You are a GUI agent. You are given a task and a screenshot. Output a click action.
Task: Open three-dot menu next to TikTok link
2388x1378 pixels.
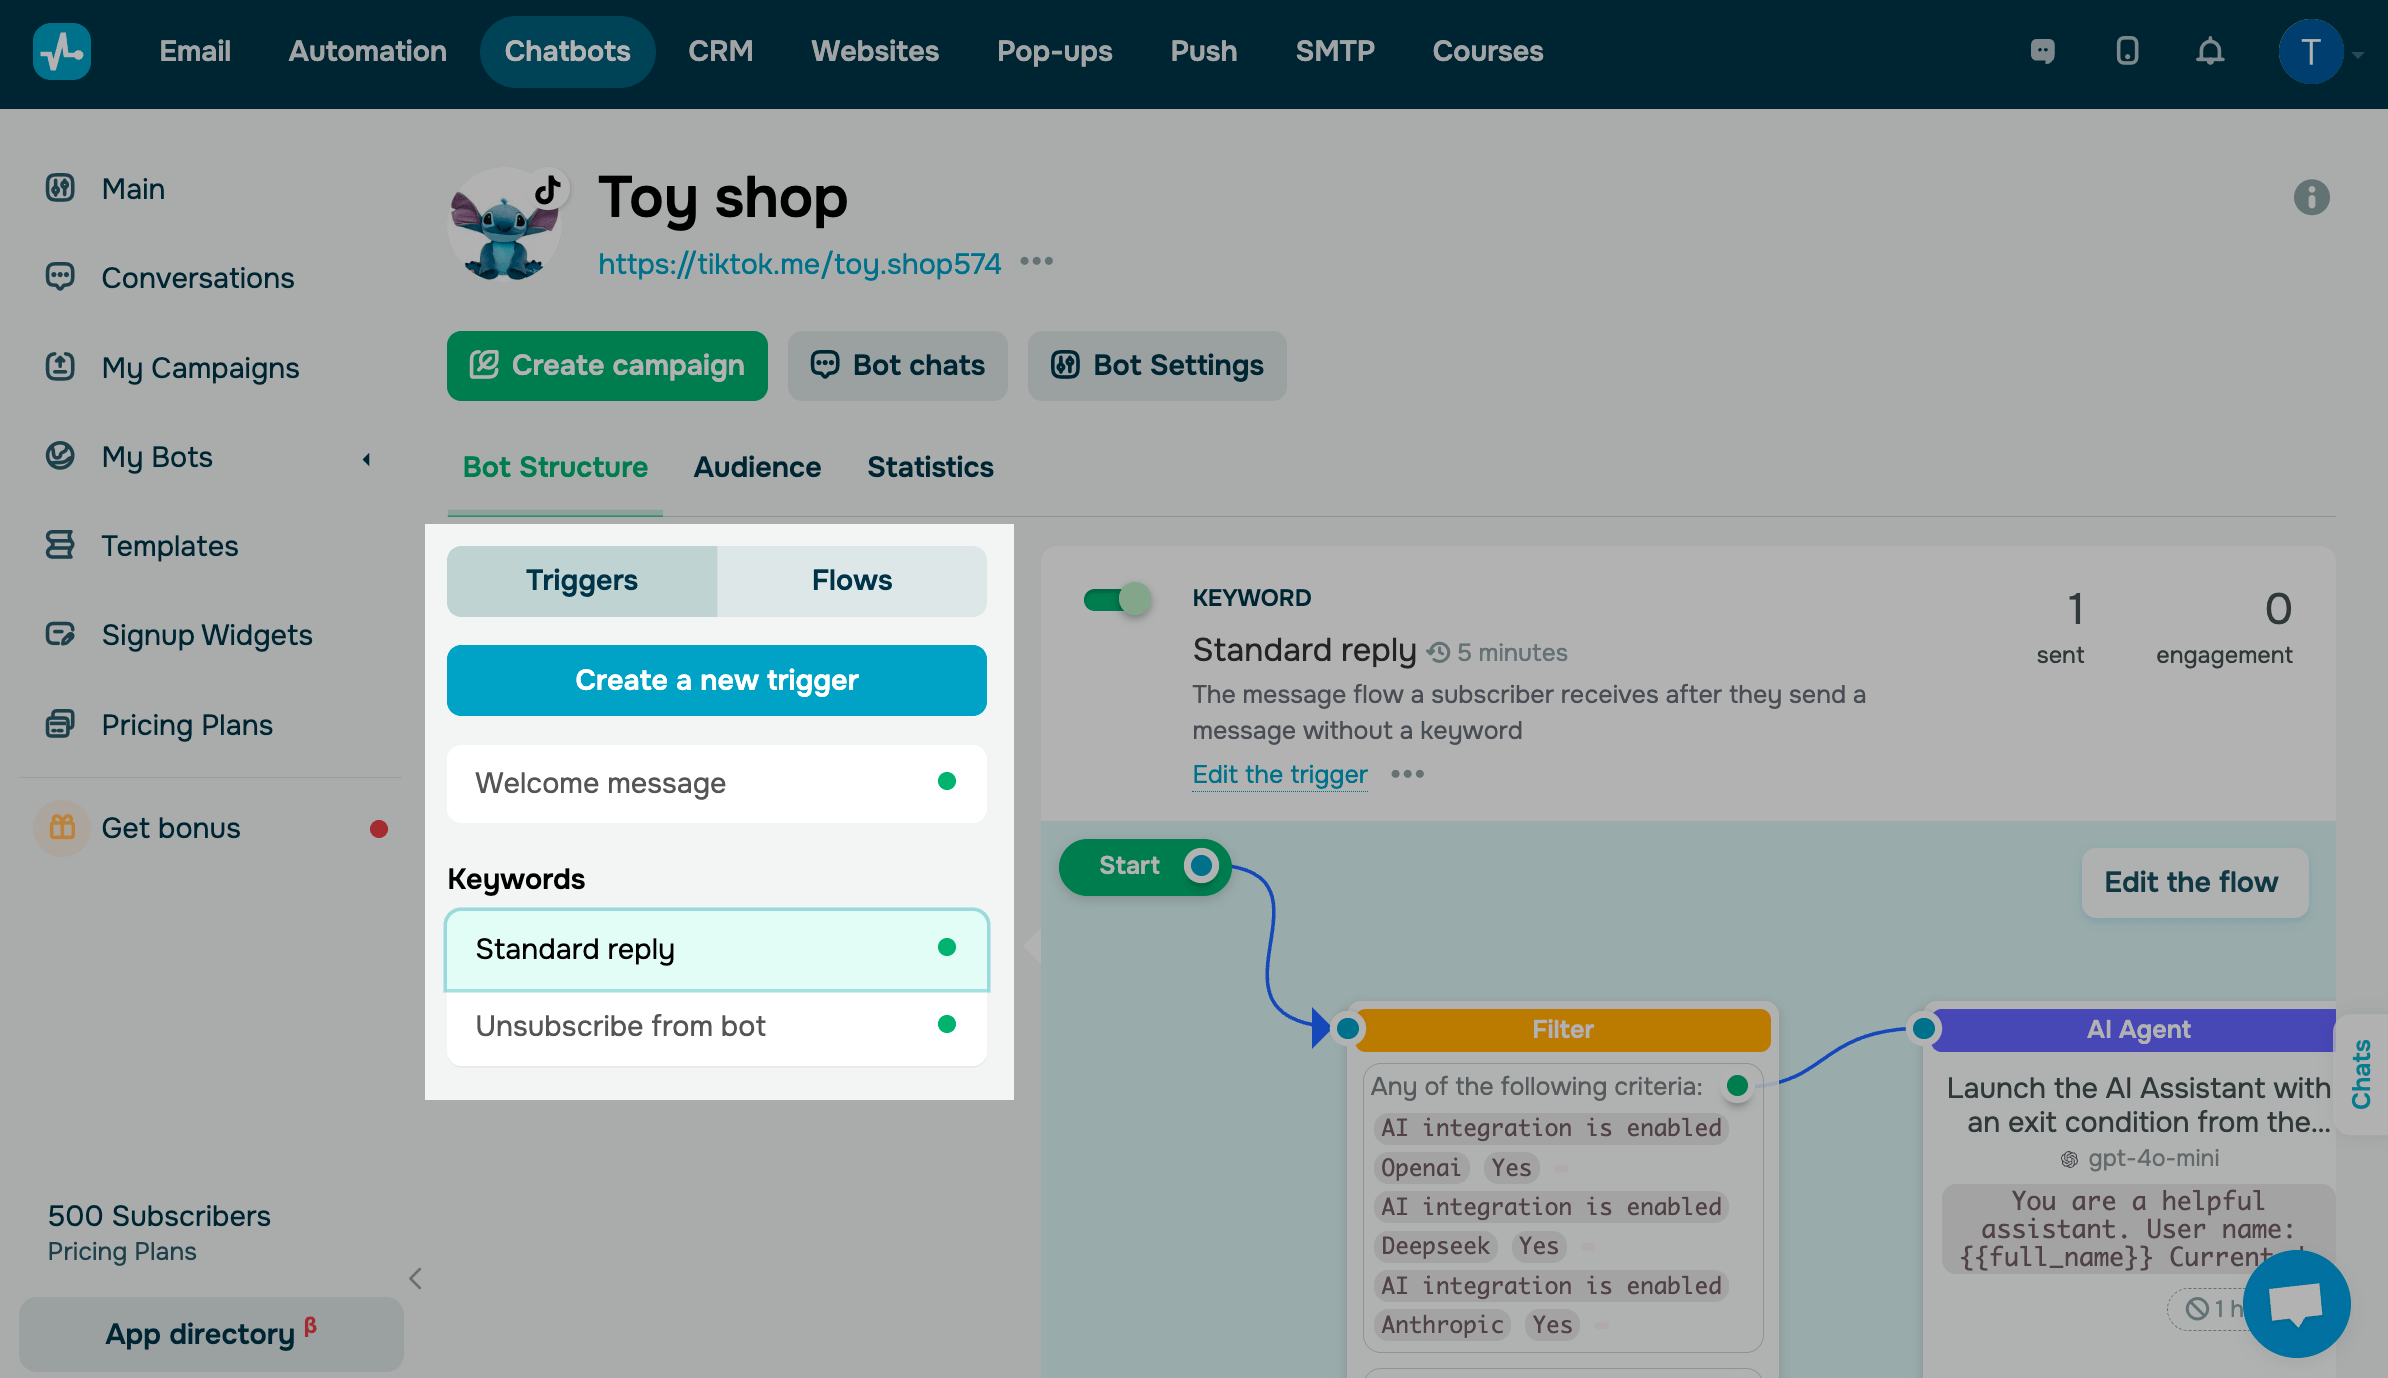[x=1036, y=262]
